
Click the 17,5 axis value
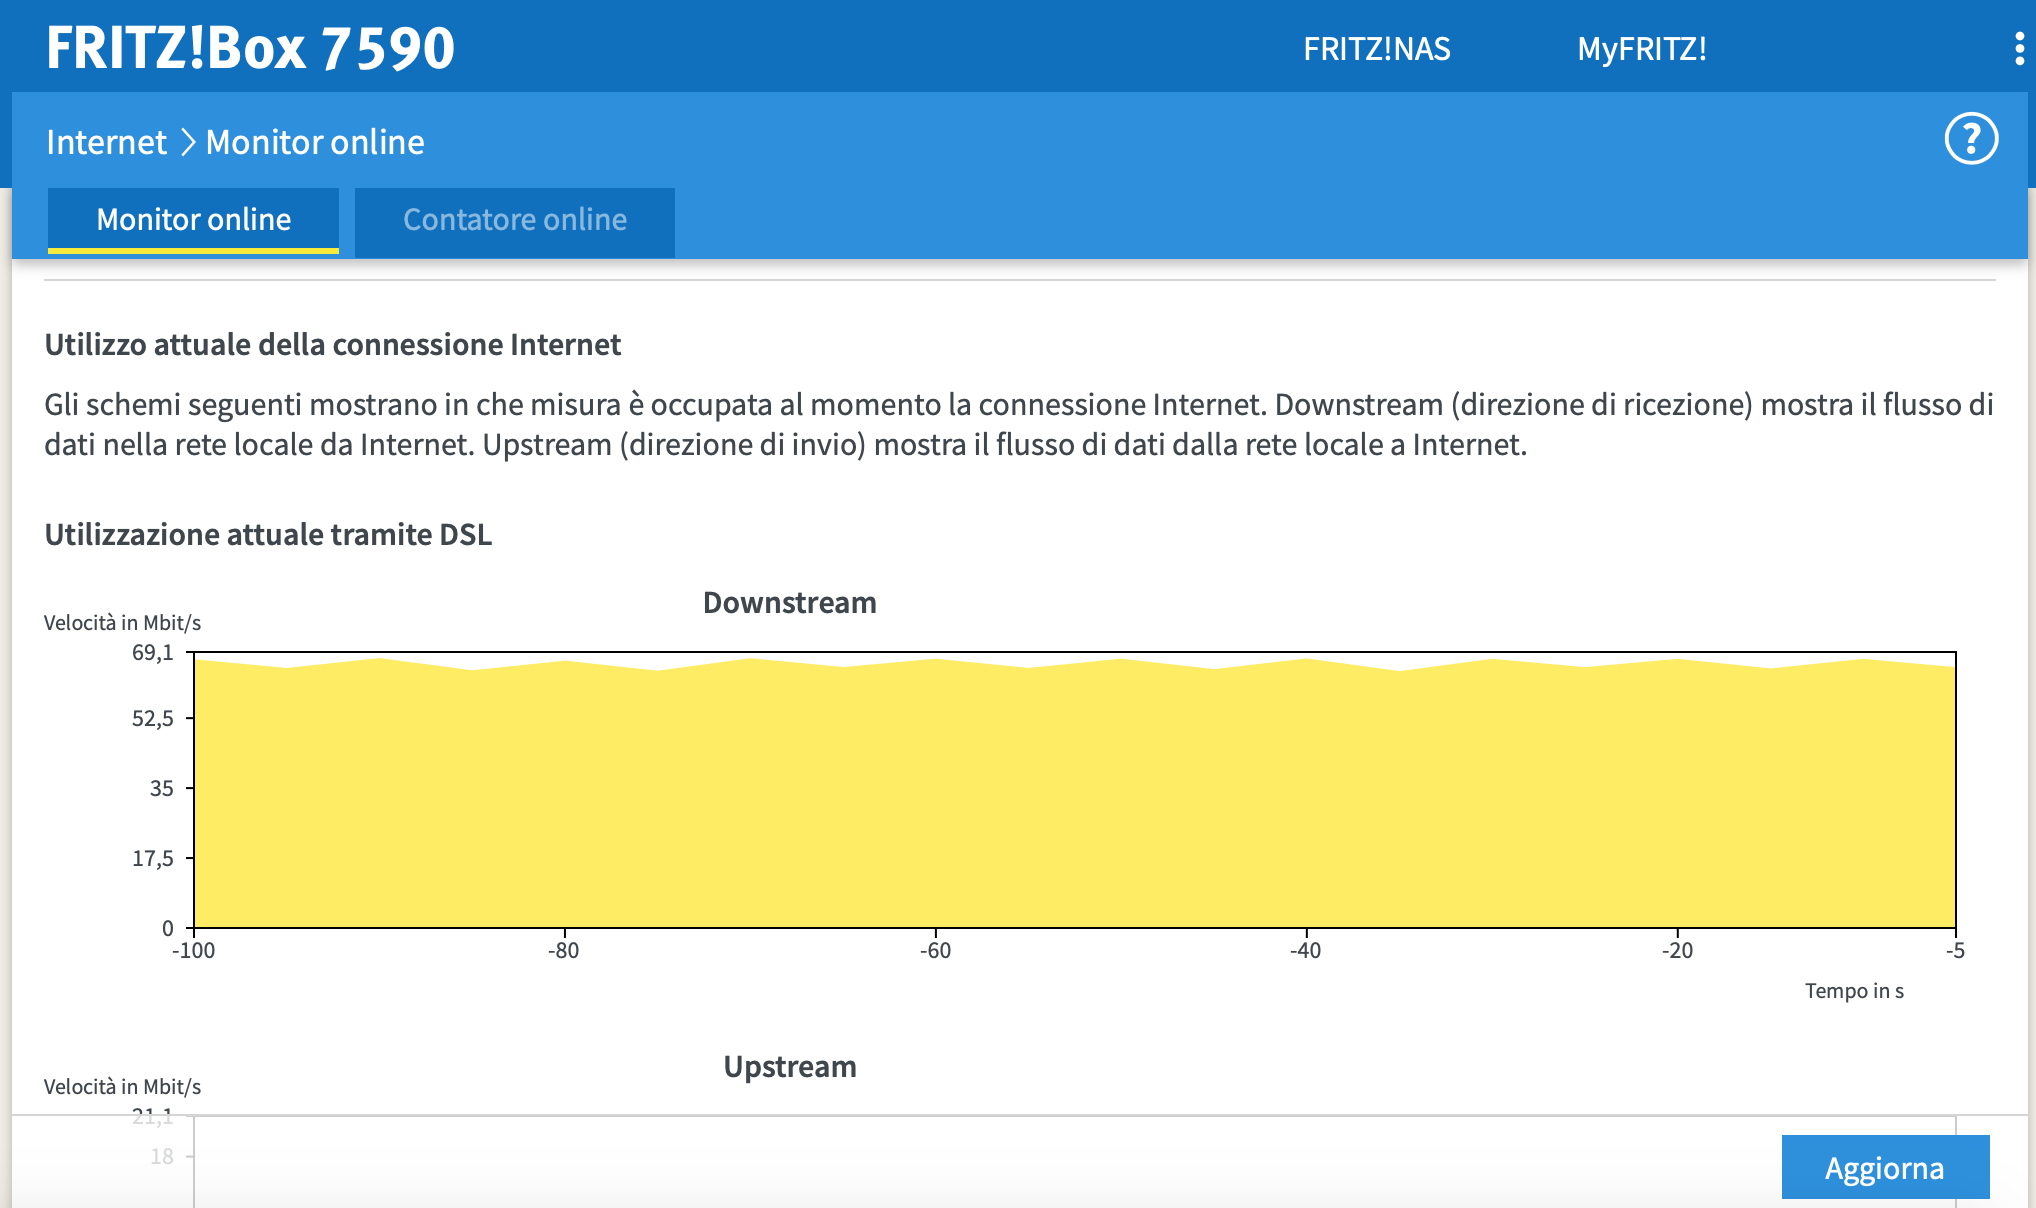[152, 858]
